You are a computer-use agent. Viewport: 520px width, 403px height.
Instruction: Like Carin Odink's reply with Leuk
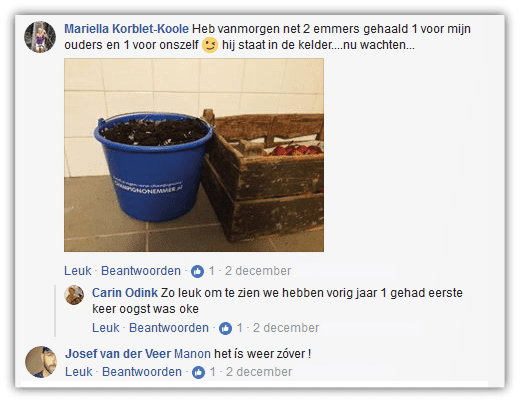click(106, 328)
